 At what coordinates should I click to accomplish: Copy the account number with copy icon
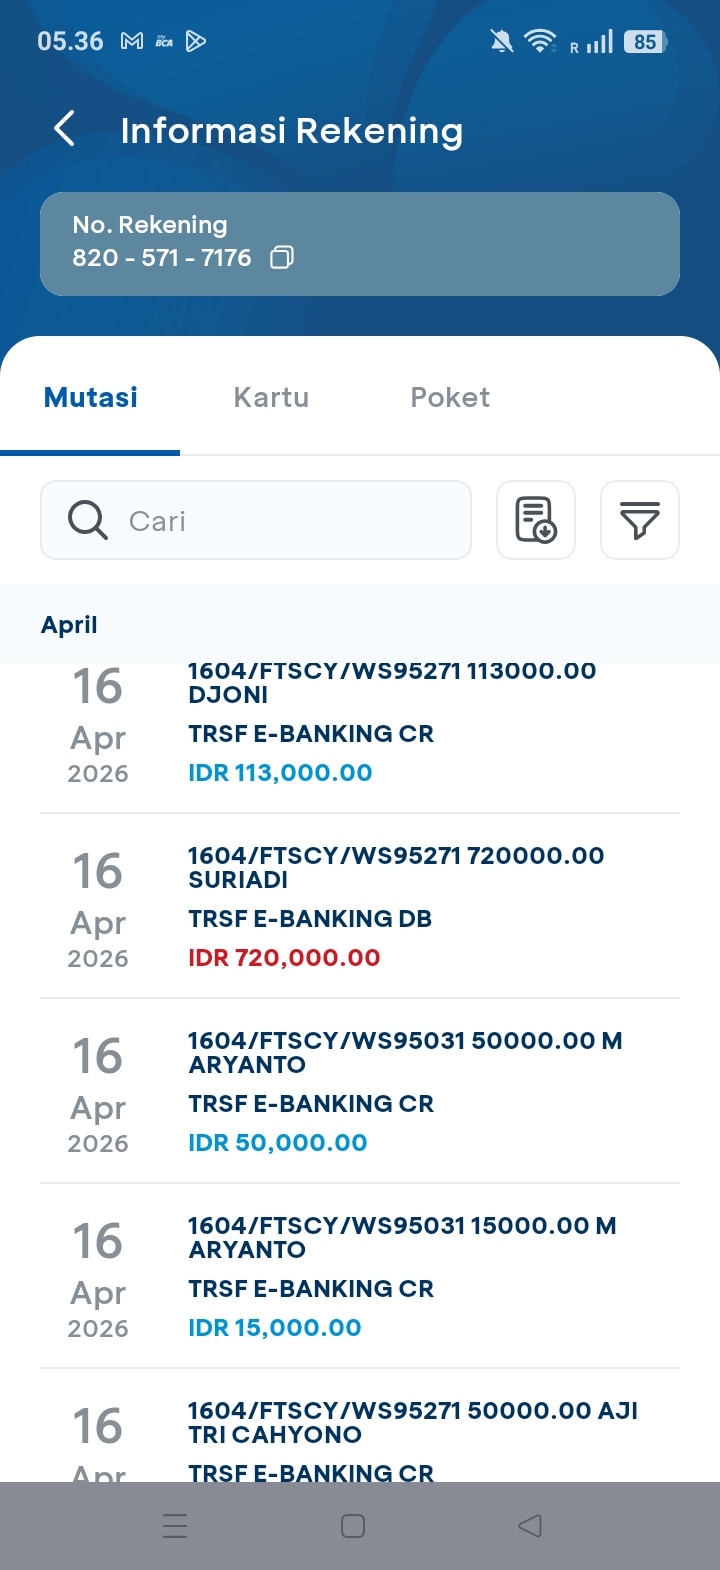[282, 258]
